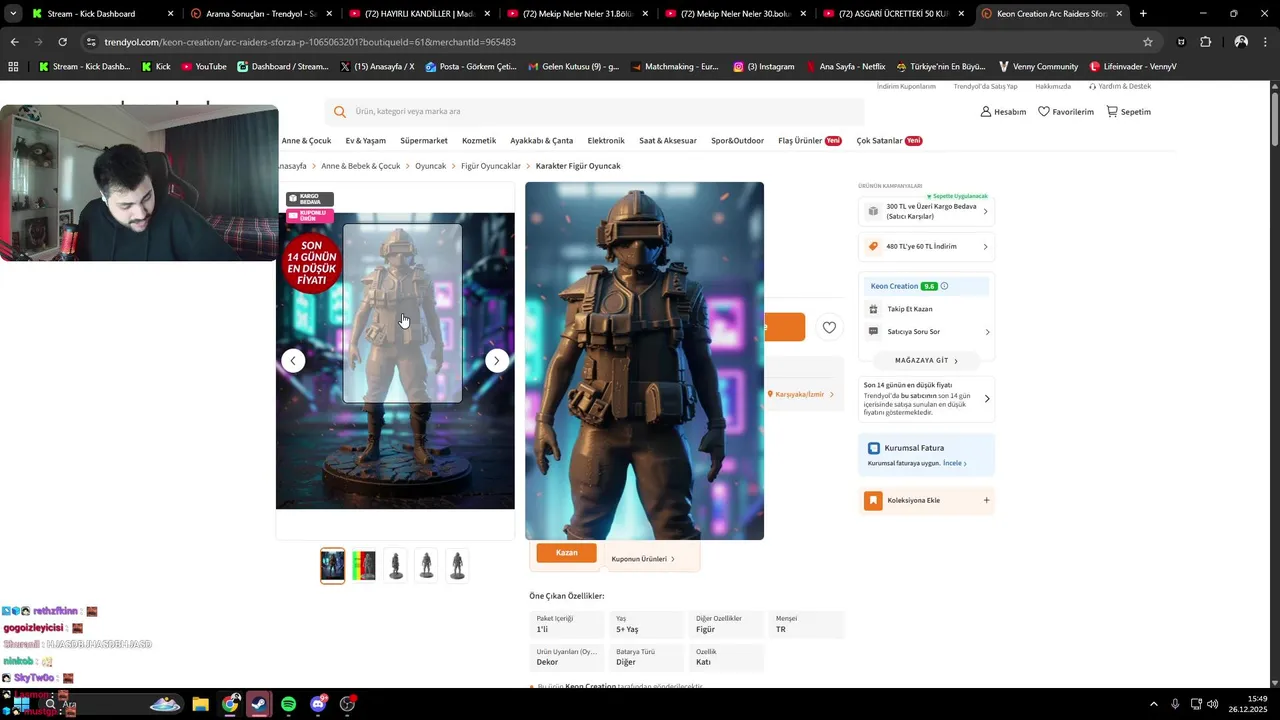
Task: Expand the Son 14 günün en düşük fiyatı info
Action: point(927,399)
